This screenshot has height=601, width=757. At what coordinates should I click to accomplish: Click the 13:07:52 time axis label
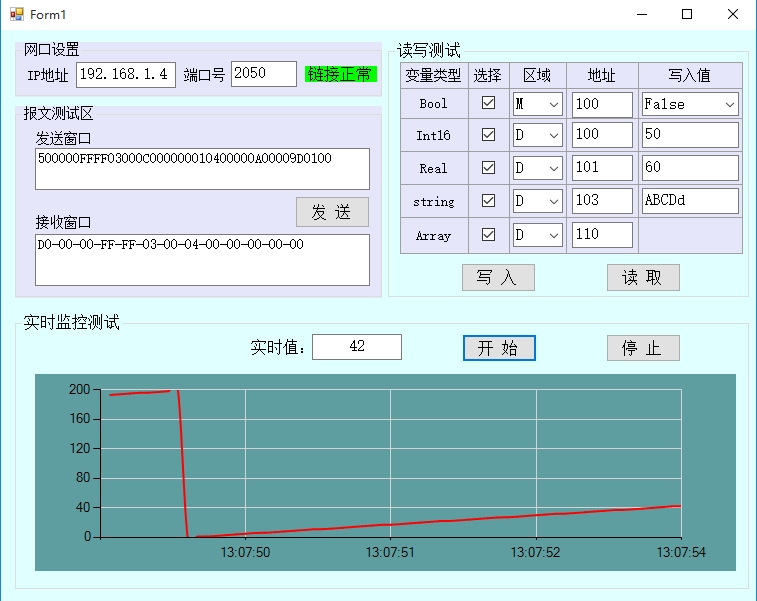[535, 552]
